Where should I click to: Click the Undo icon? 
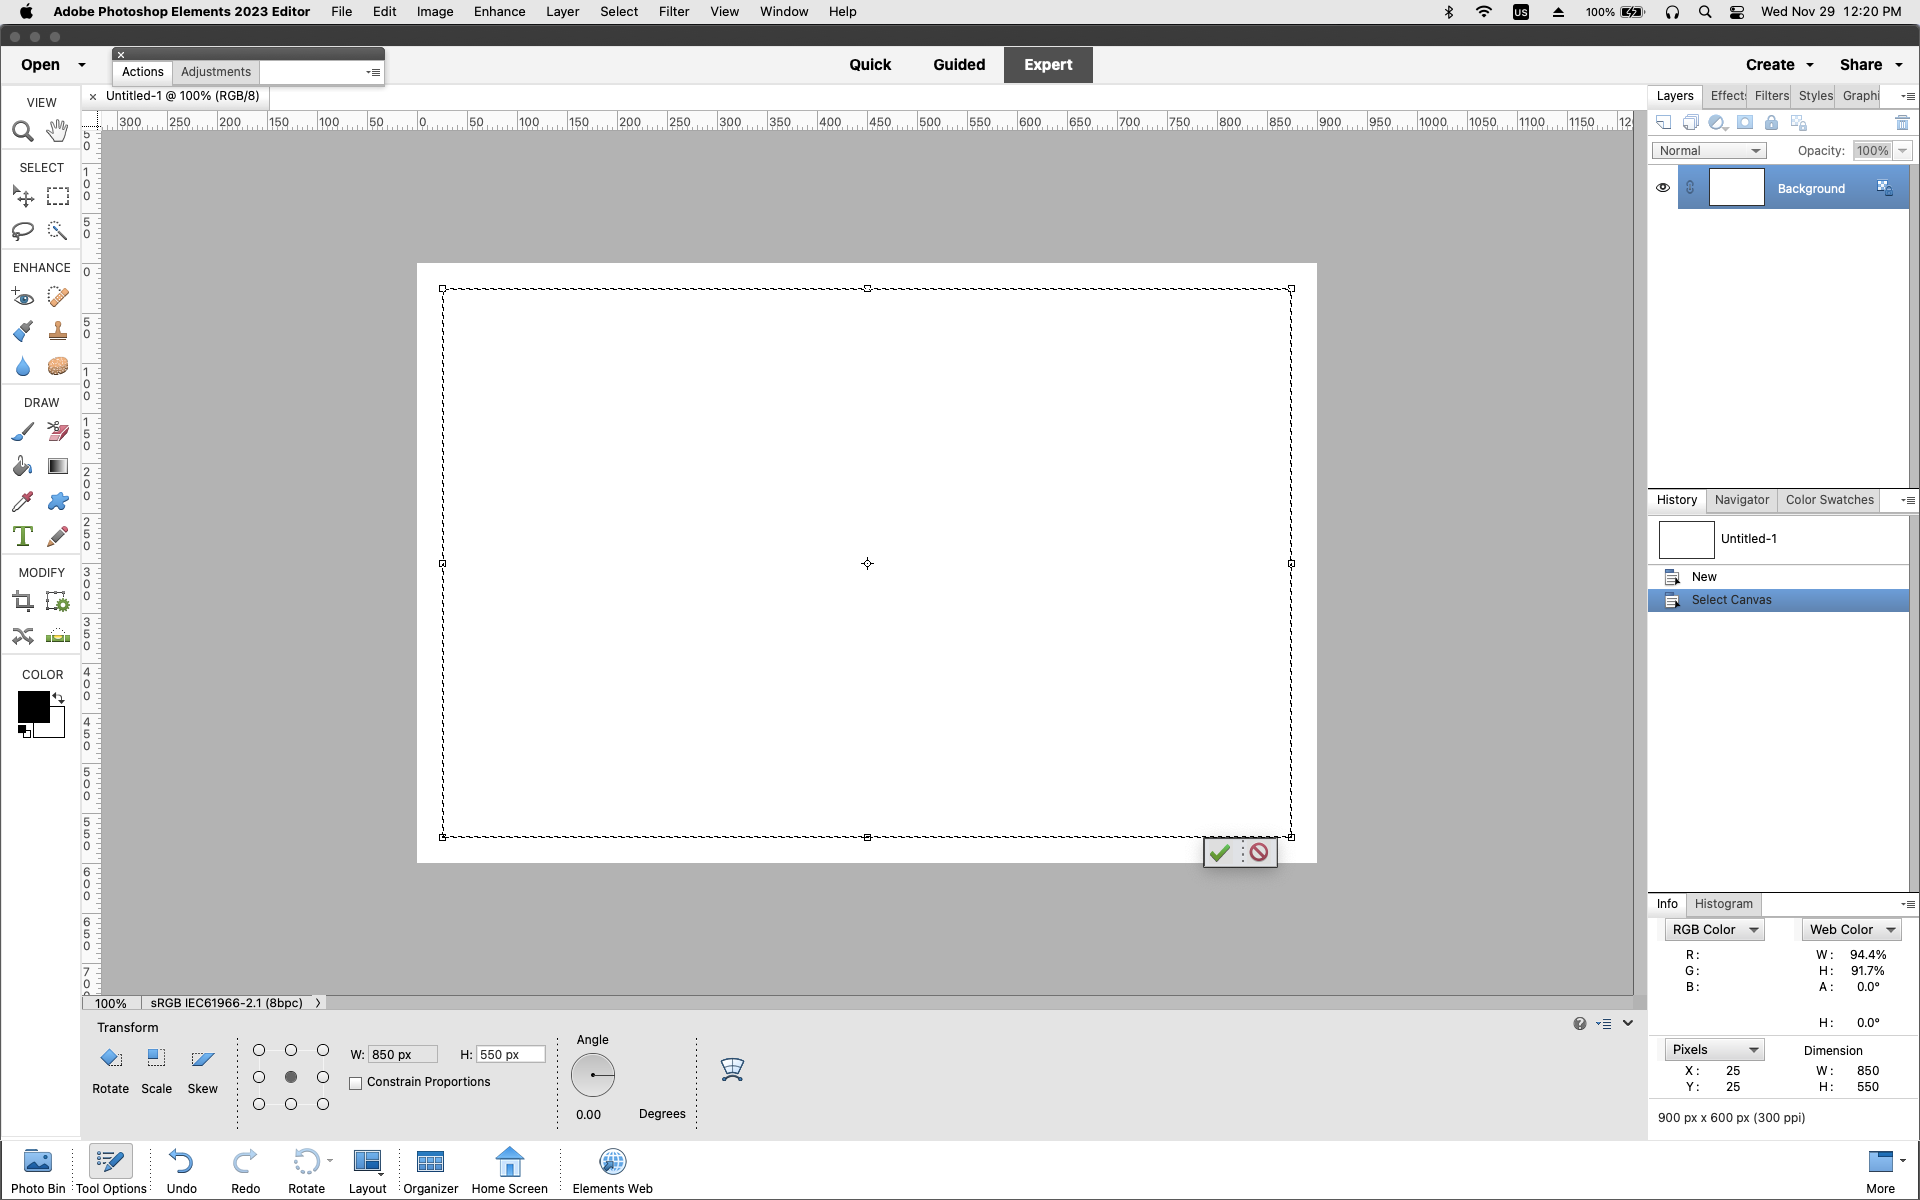181,1163
